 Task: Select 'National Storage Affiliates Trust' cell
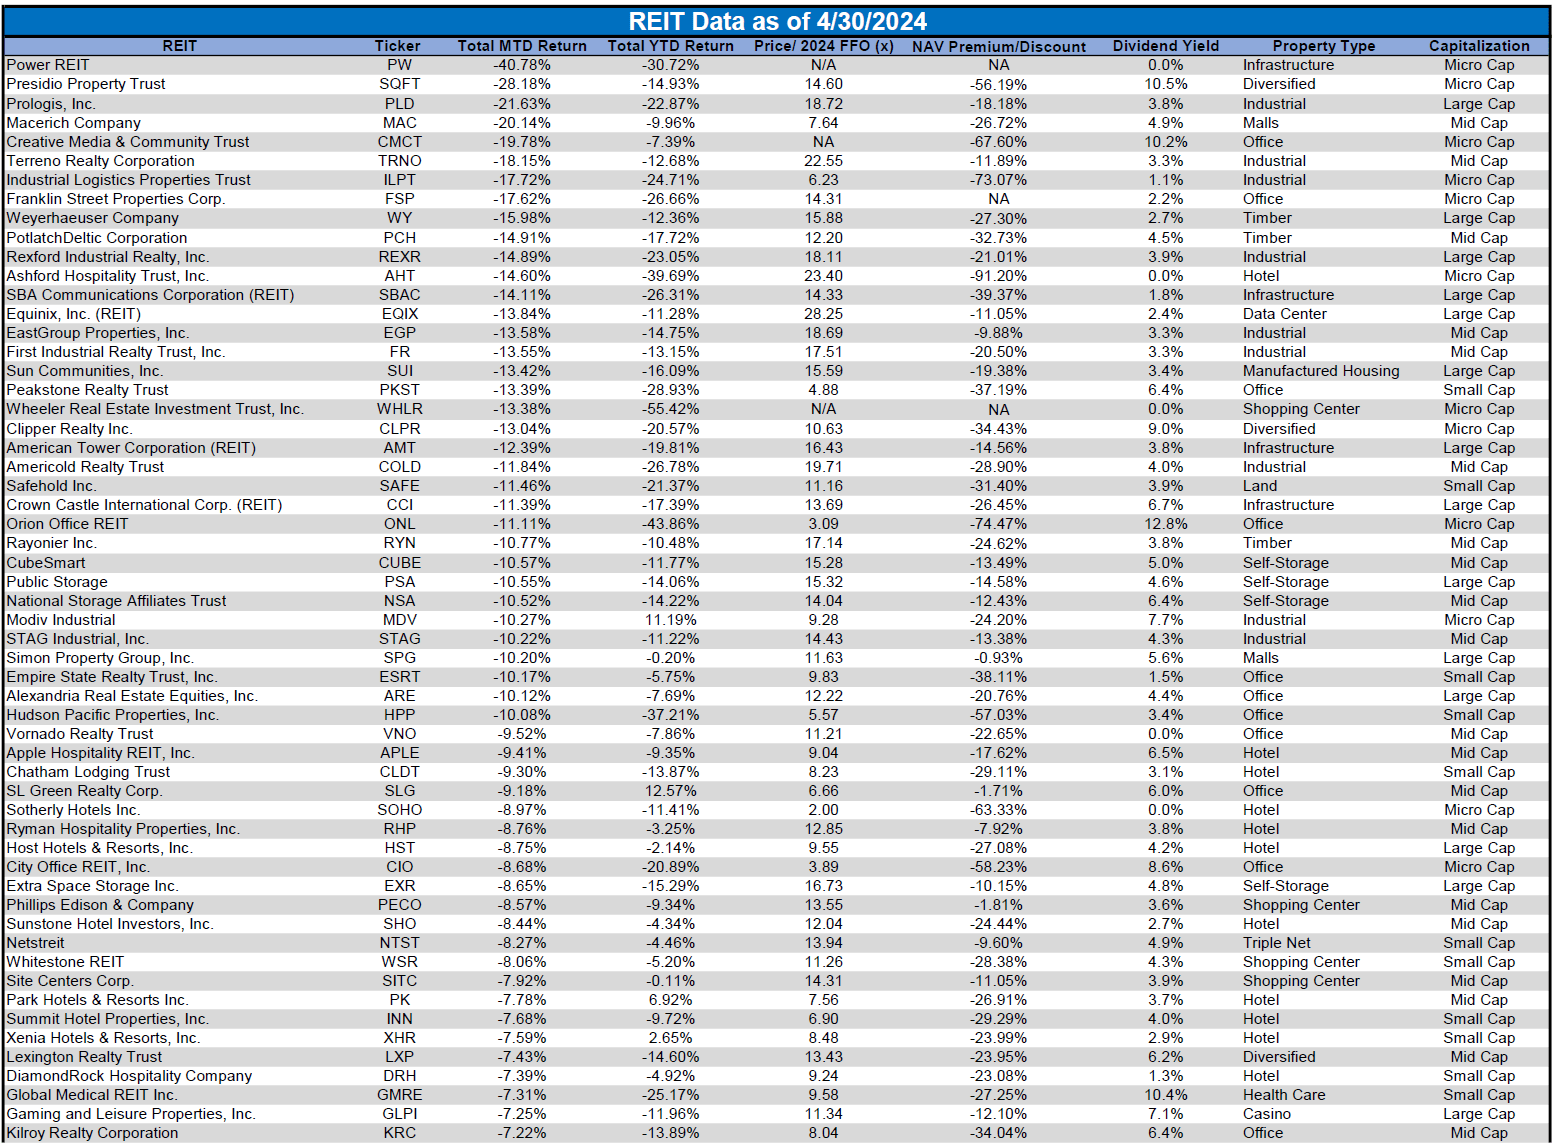tap(116, 601)
